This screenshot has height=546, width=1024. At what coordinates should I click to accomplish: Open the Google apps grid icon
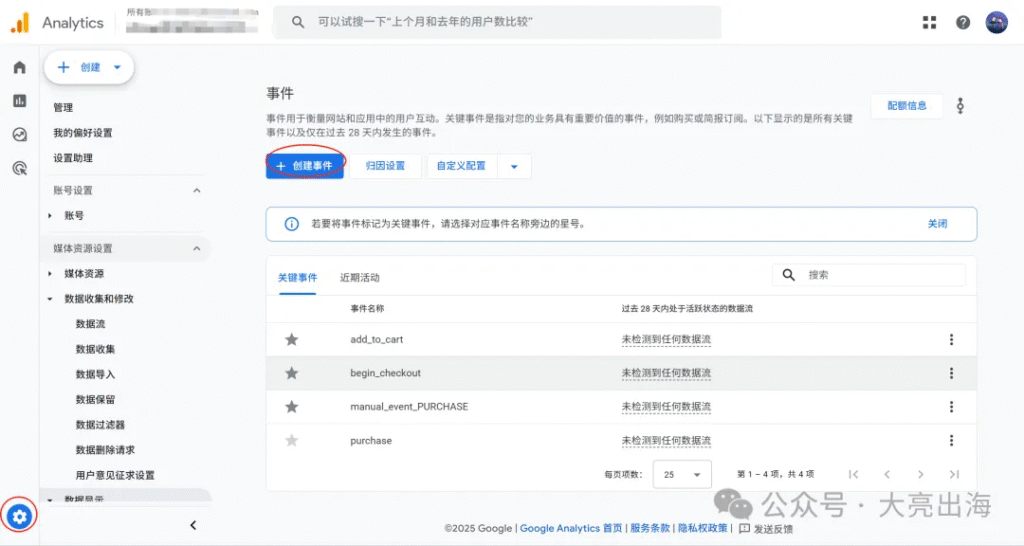(929, 22)
